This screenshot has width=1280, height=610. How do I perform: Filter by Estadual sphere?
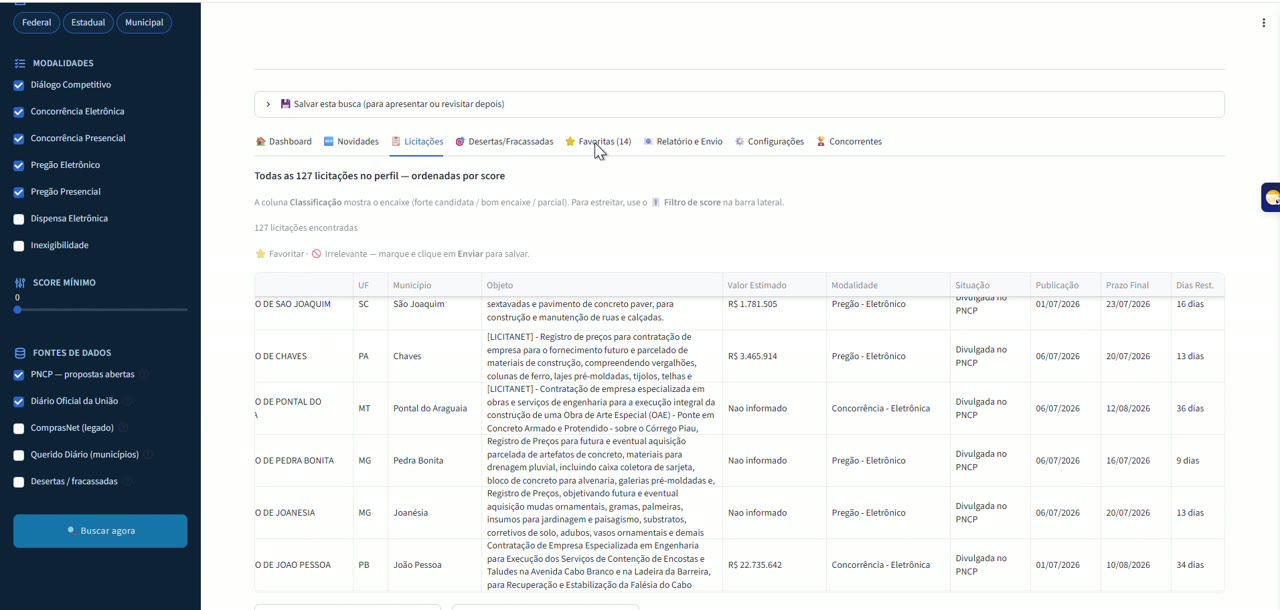coord(88,23)
